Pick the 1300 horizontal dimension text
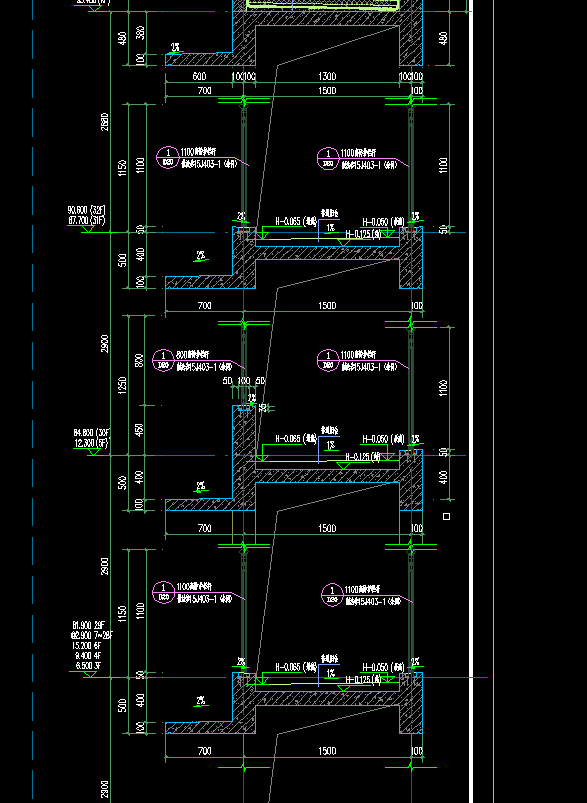The width and height of the screenshot is (587, 803). [x=327, y=77]
